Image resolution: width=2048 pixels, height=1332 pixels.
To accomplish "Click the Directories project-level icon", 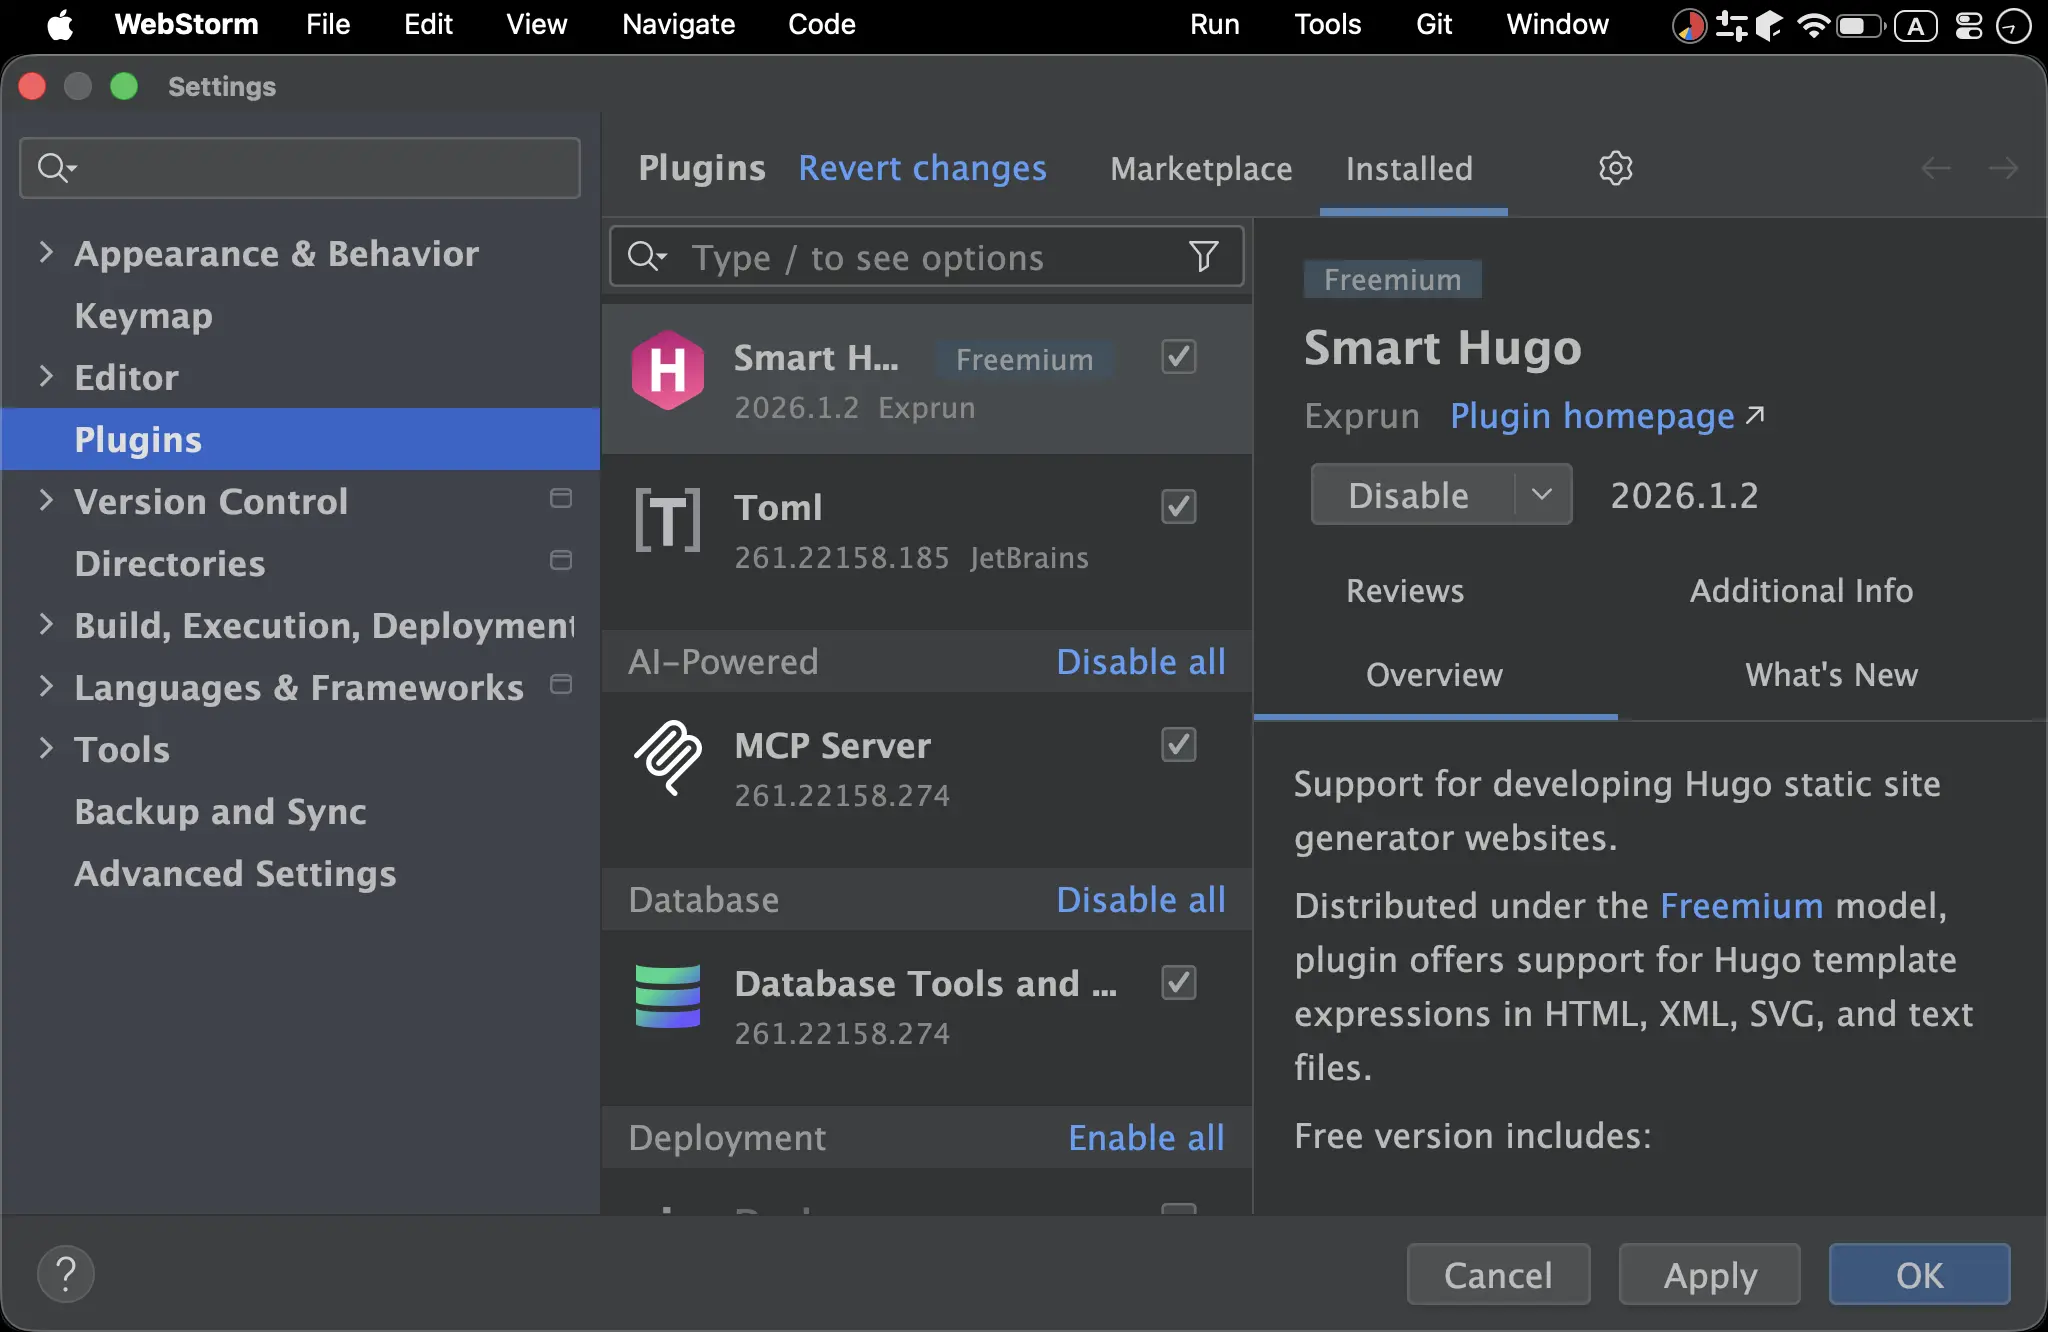I will 561,560.
